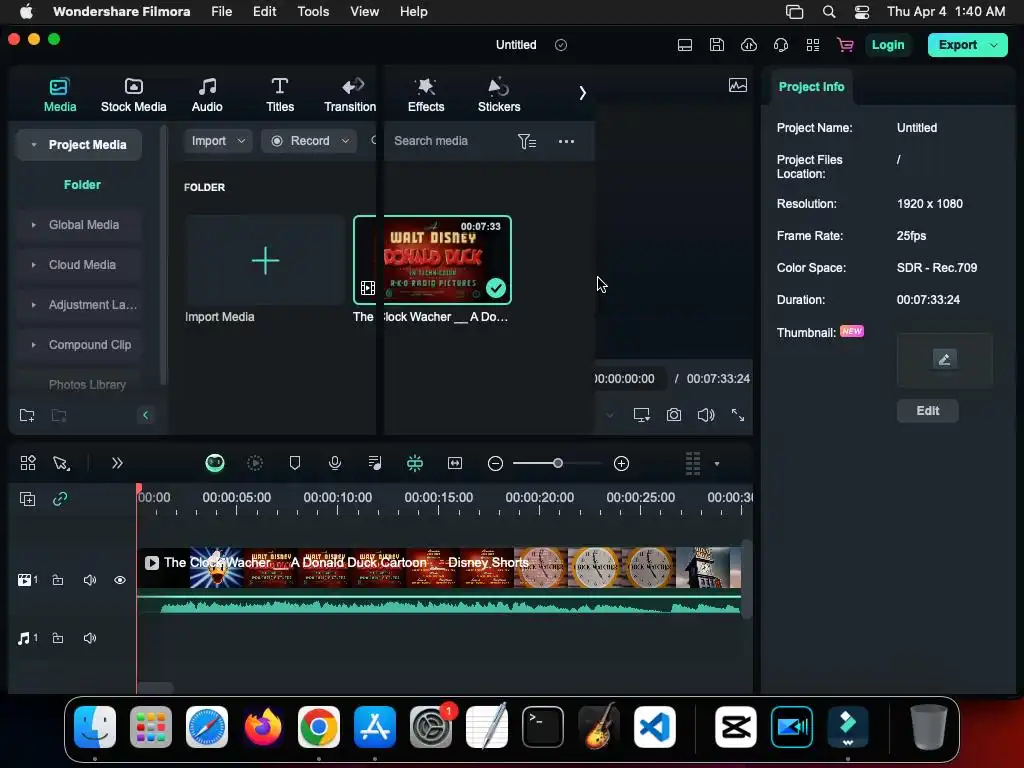Open the scopes waveform icon in preview
Image resolution: width=1024 pixels, height=768 pixels.
tap(738, 85)
